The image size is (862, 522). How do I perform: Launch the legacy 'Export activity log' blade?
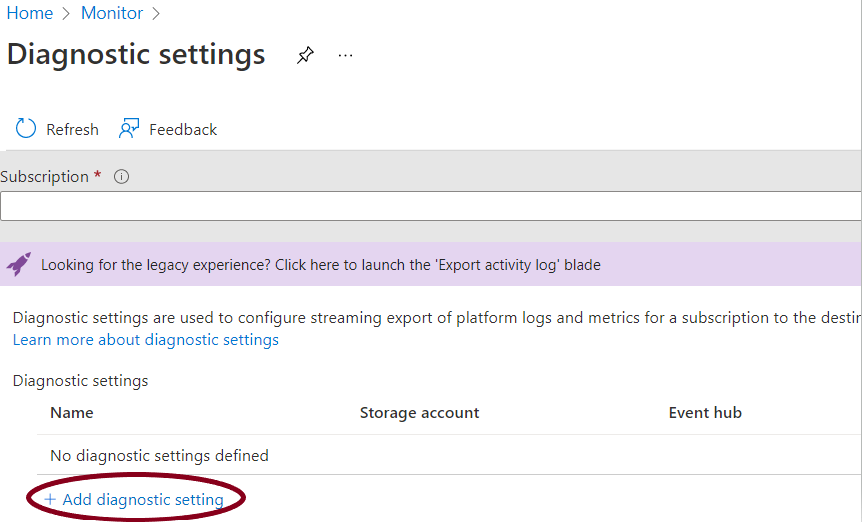(320, 265)
